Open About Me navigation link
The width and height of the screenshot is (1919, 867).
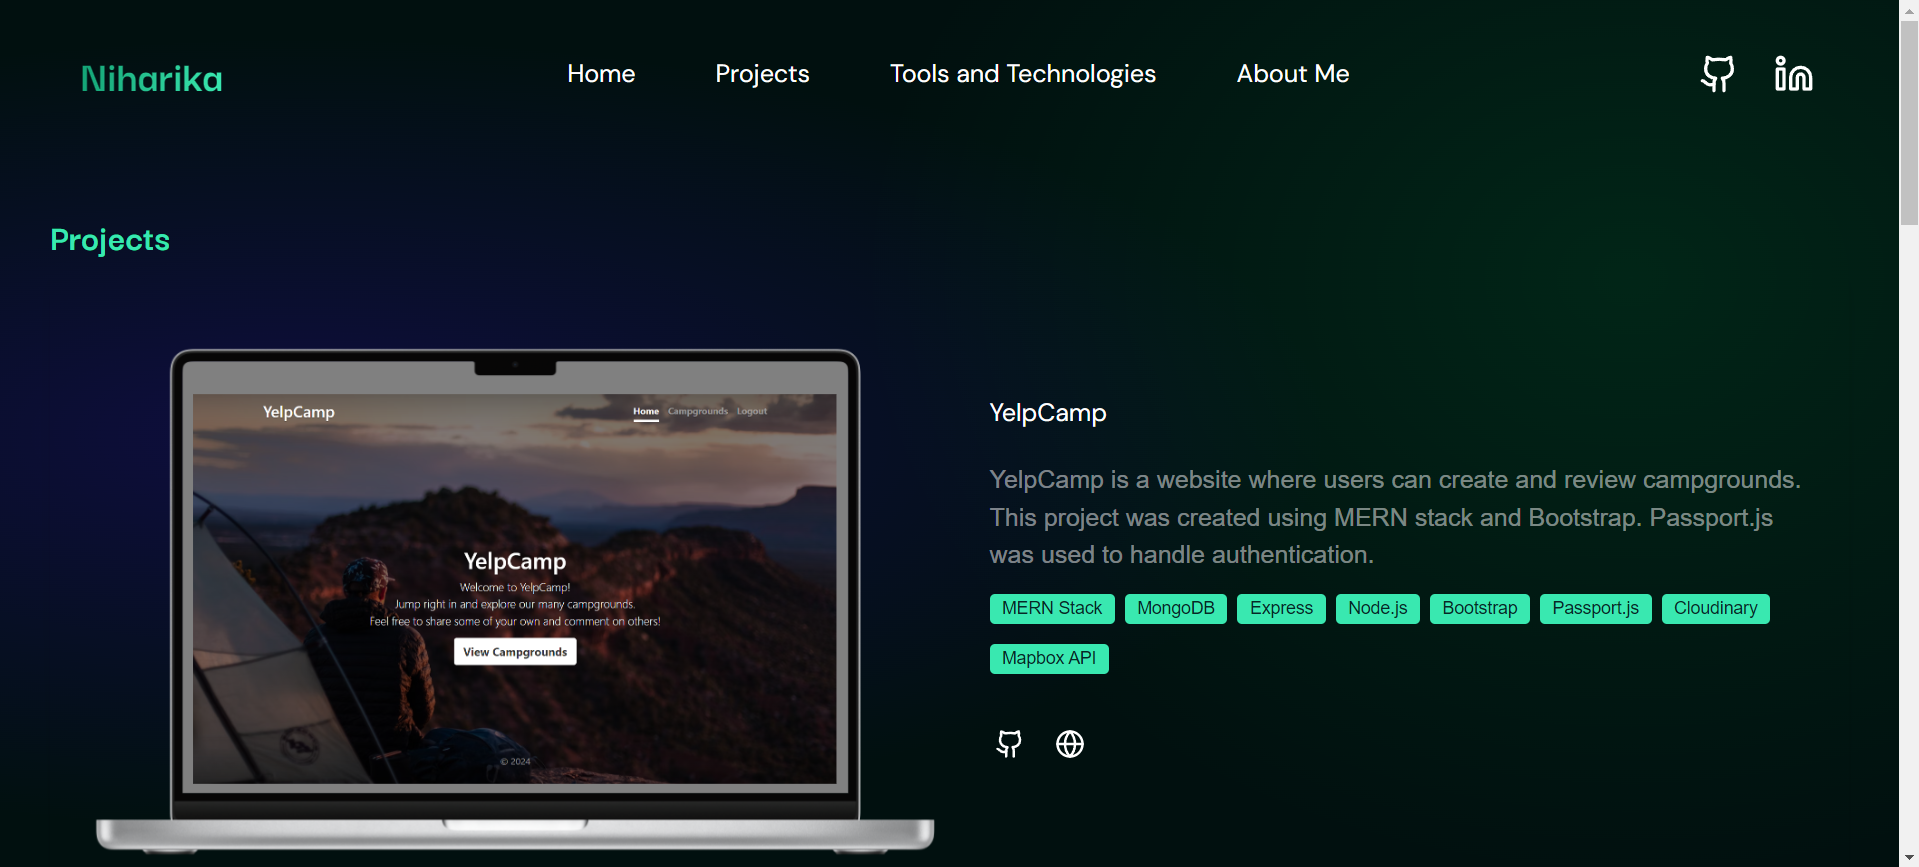coord(1293,74)
